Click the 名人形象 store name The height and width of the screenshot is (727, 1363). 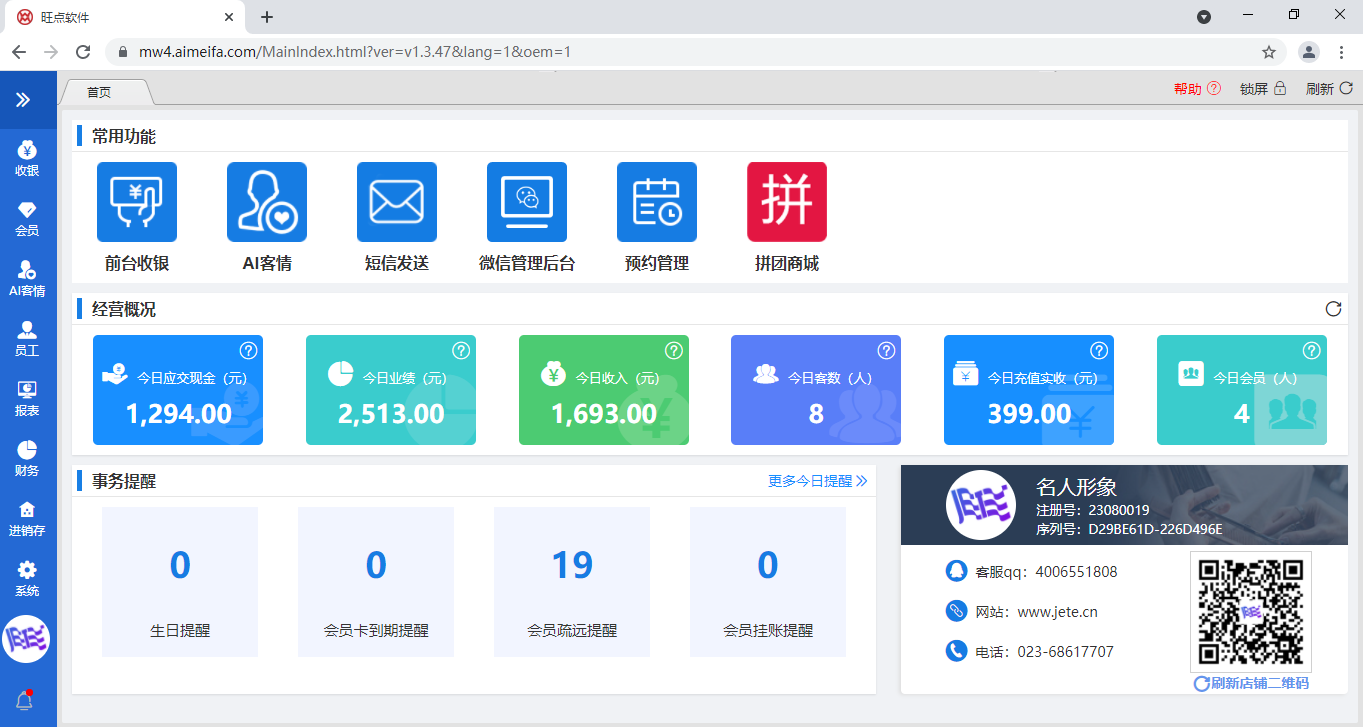click(x=1077, y=488)
